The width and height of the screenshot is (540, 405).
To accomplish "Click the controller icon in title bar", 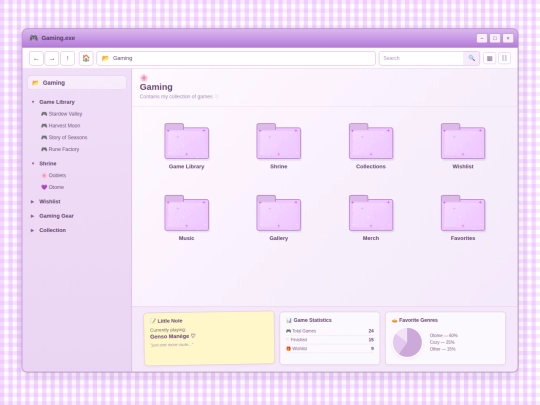I will [34, 38].
